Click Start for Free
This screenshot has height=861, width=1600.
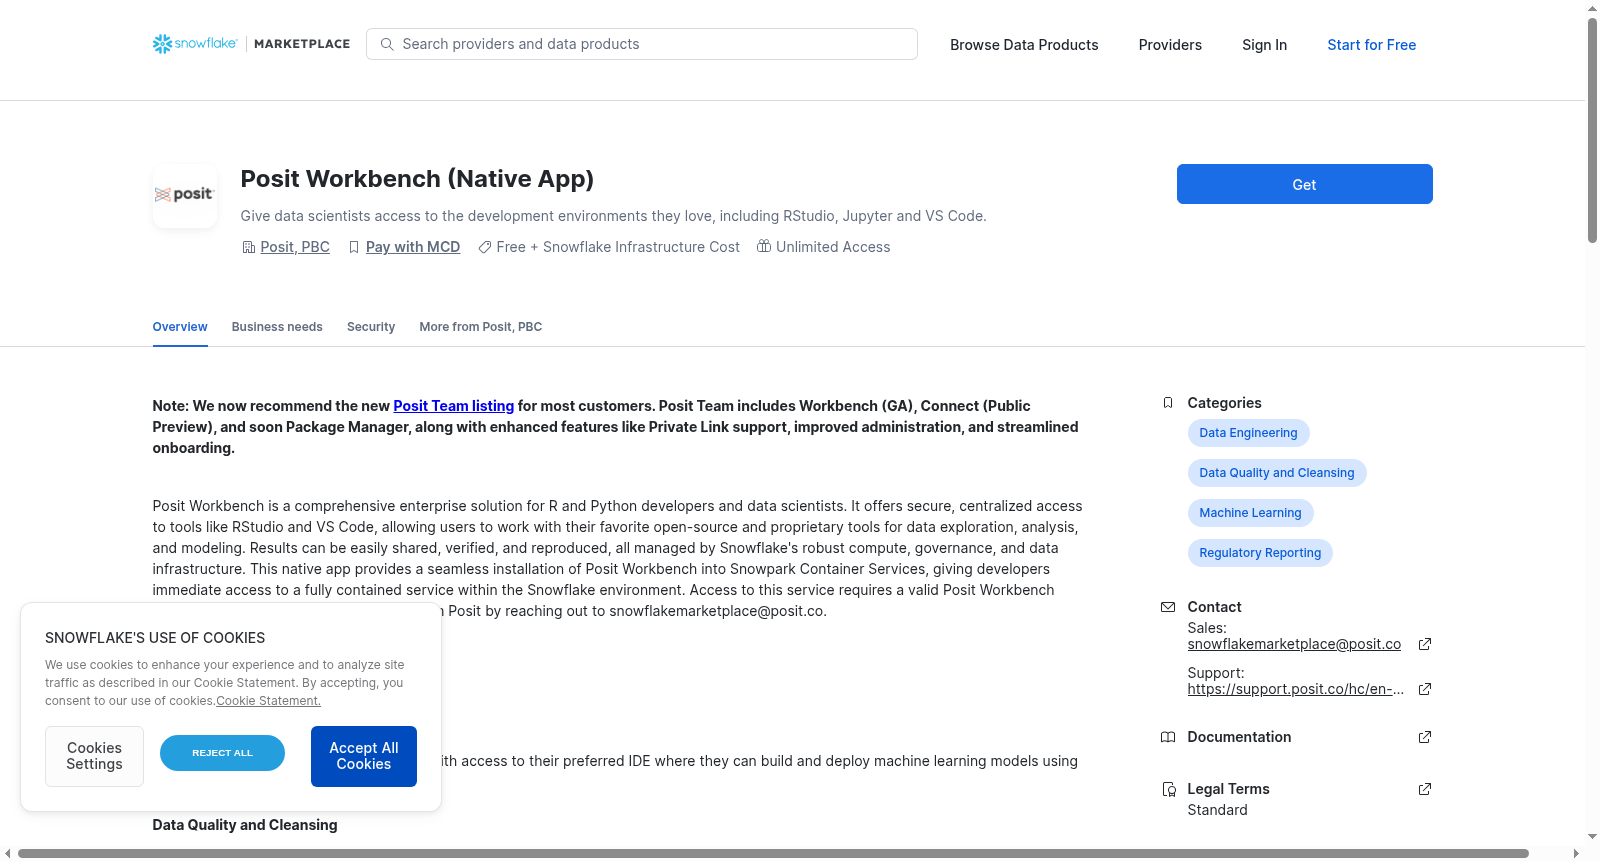point(1372,45)
